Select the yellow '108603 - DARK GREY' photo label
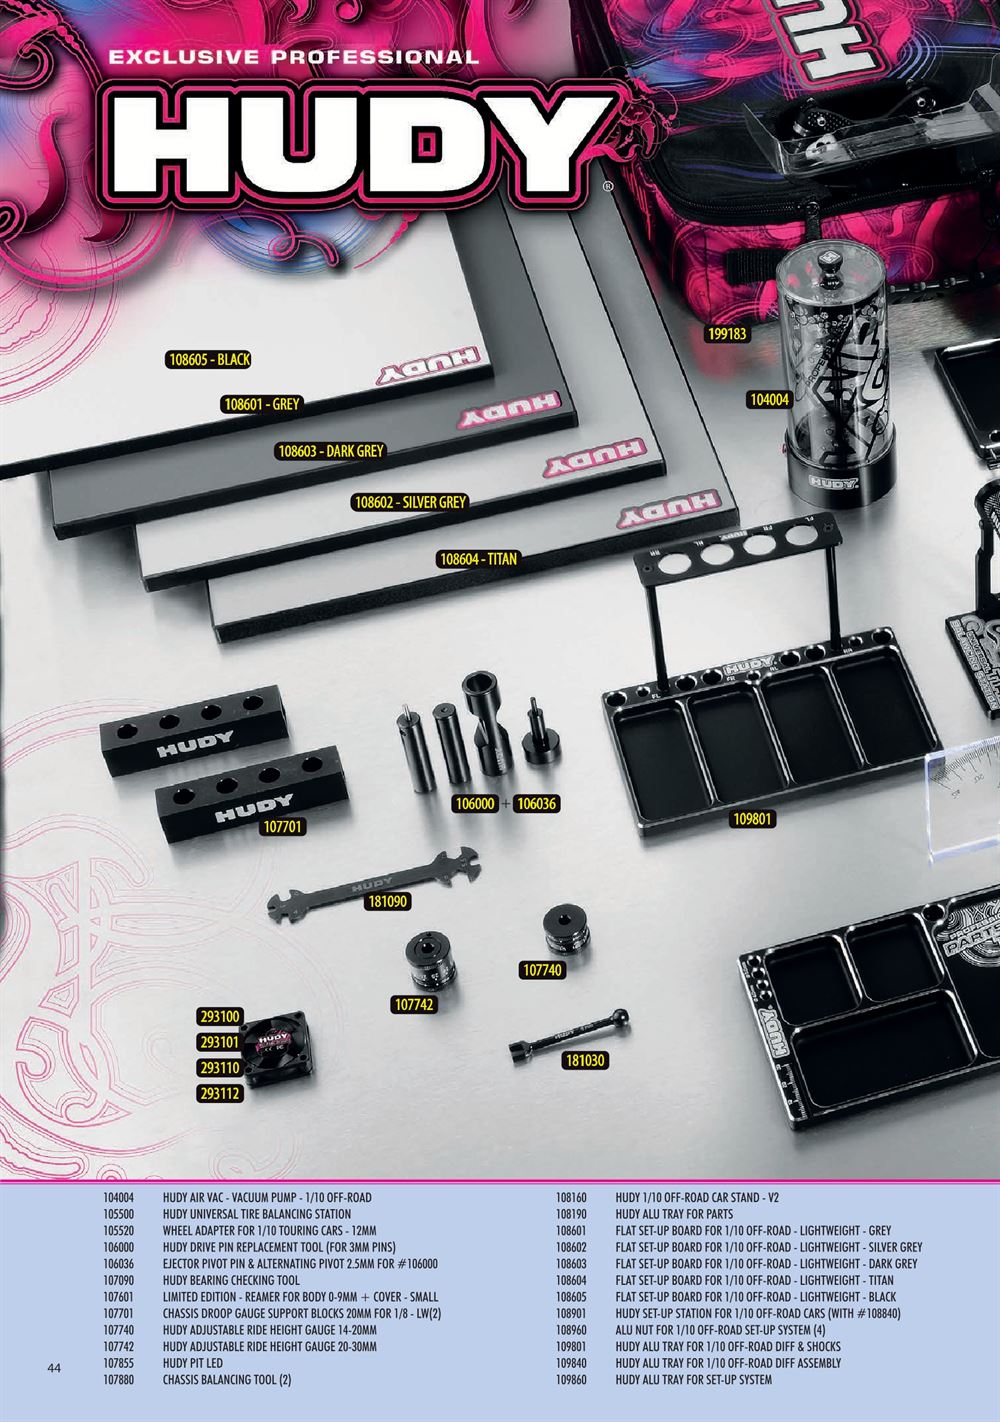 [x=330, y=451]
